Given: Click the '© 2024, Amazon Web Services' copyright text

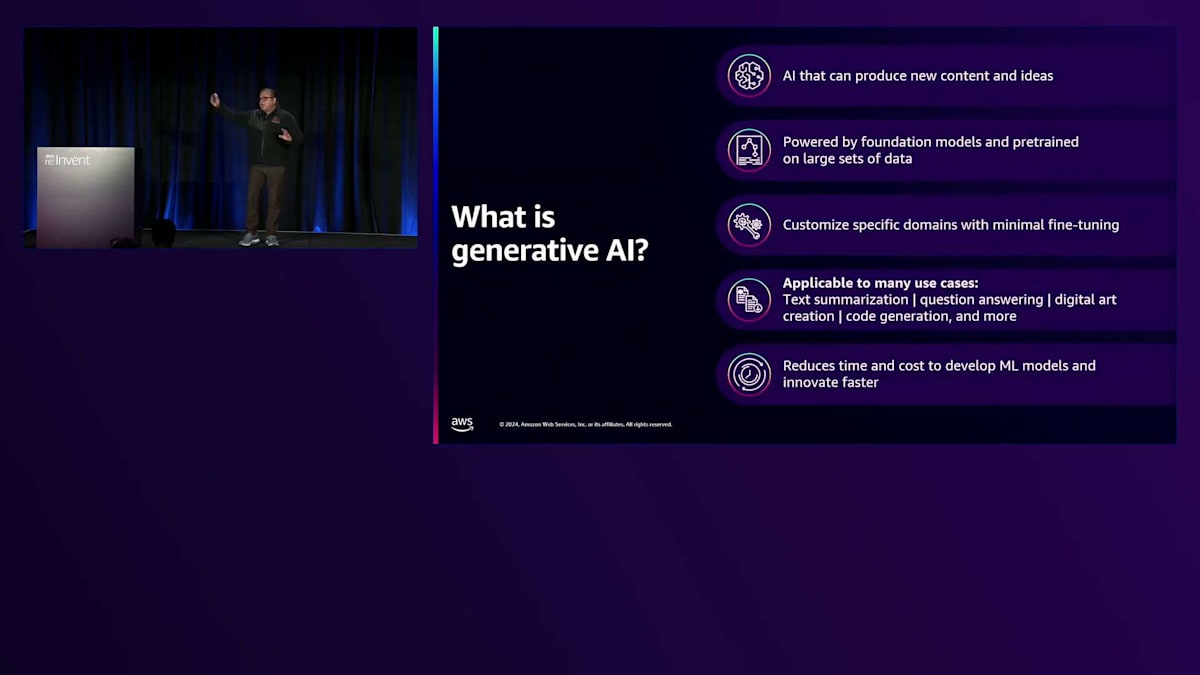Looking at the screenshot, I should 586,424.
